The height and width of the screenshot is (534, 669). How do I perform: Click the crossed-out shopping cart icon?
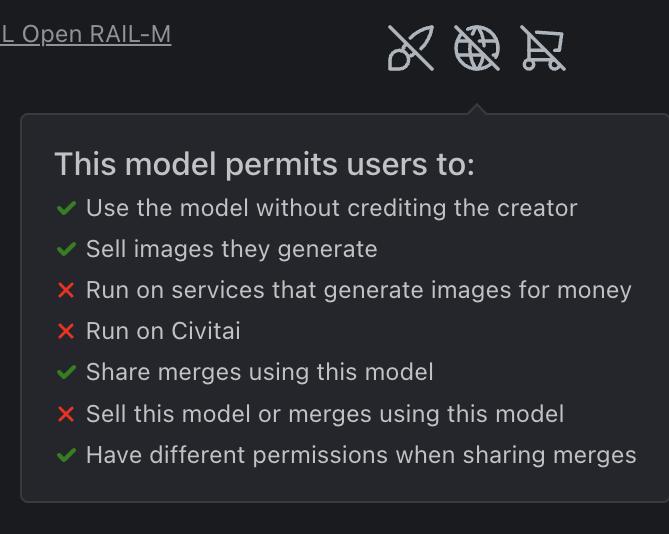[x=543, y=48]
